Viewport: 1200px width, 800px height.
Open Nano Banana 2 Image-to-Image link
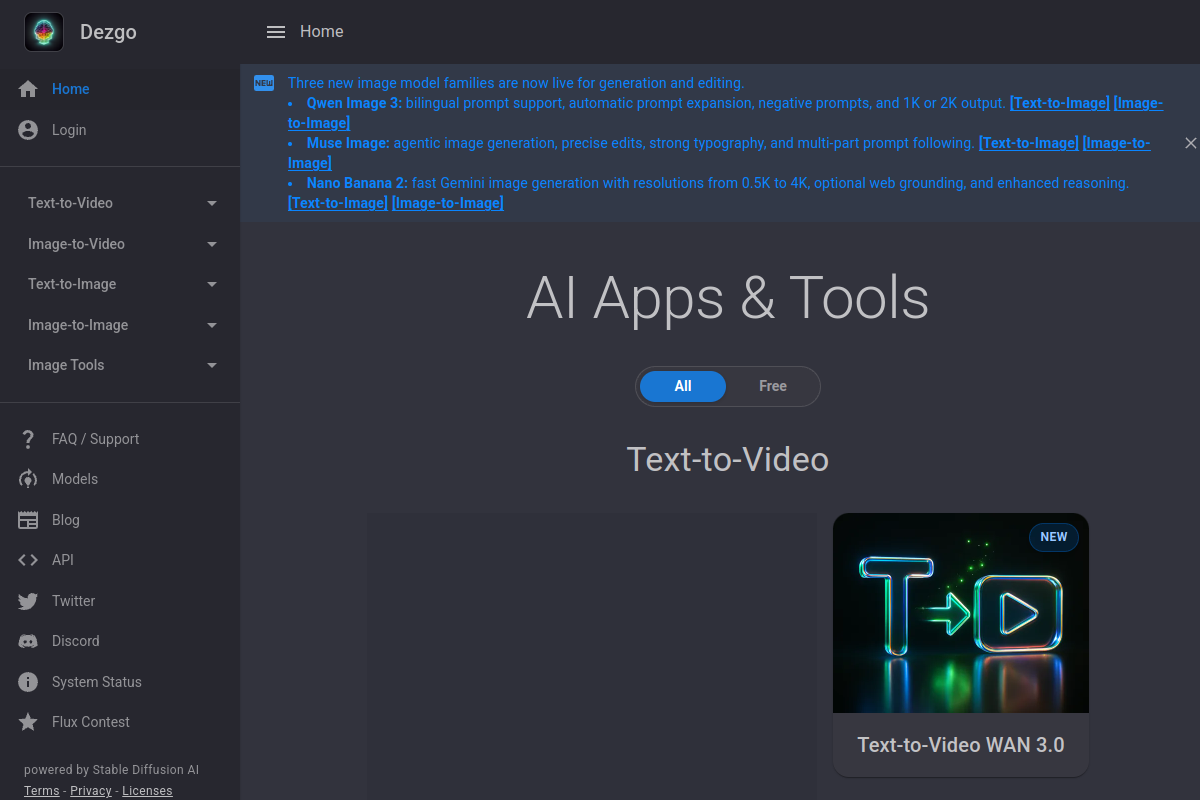tap(447, 203)
